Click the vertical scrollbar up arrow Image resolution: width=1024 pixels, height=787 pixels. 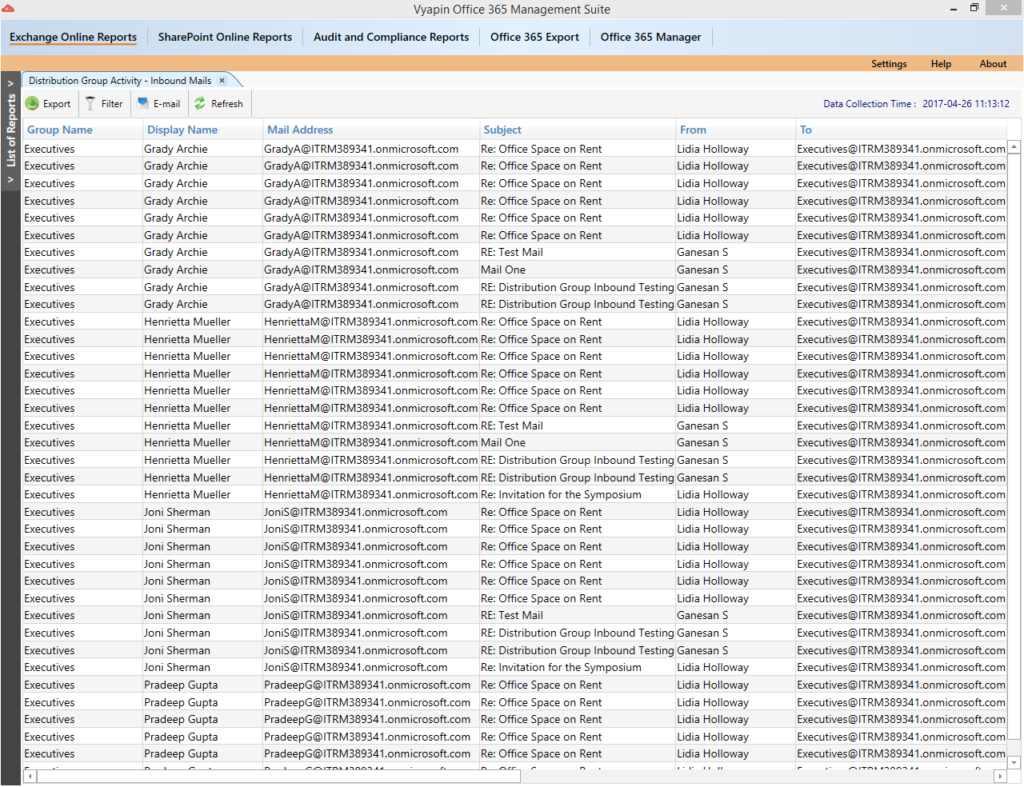point(1014,147)
